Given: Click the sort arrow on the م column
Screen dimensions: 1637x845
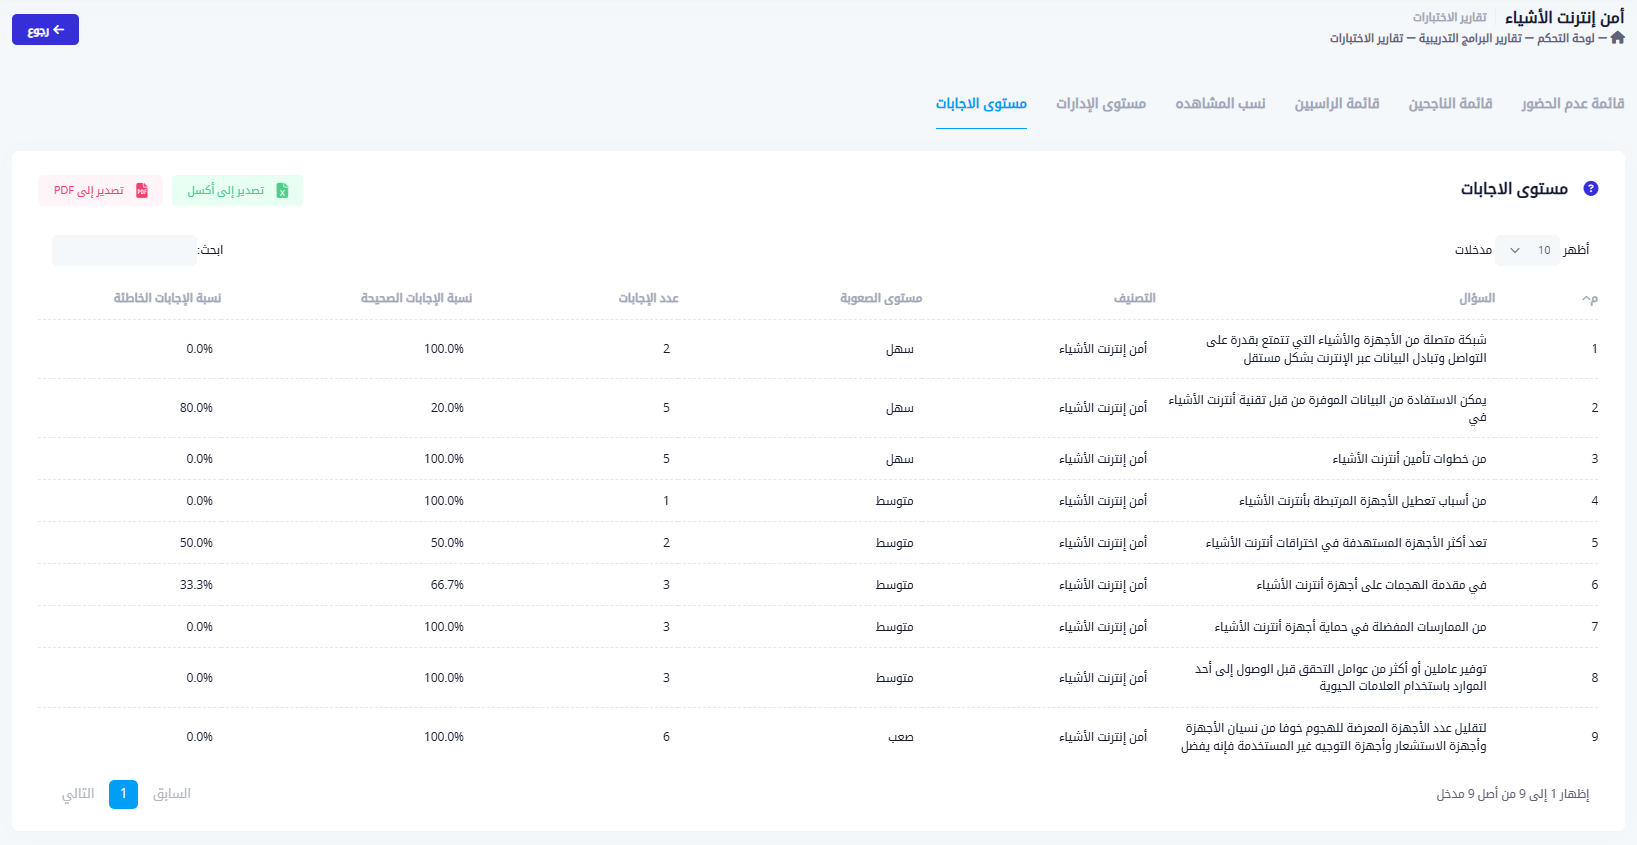Looking at the screenshot, I should [1587, 299].
